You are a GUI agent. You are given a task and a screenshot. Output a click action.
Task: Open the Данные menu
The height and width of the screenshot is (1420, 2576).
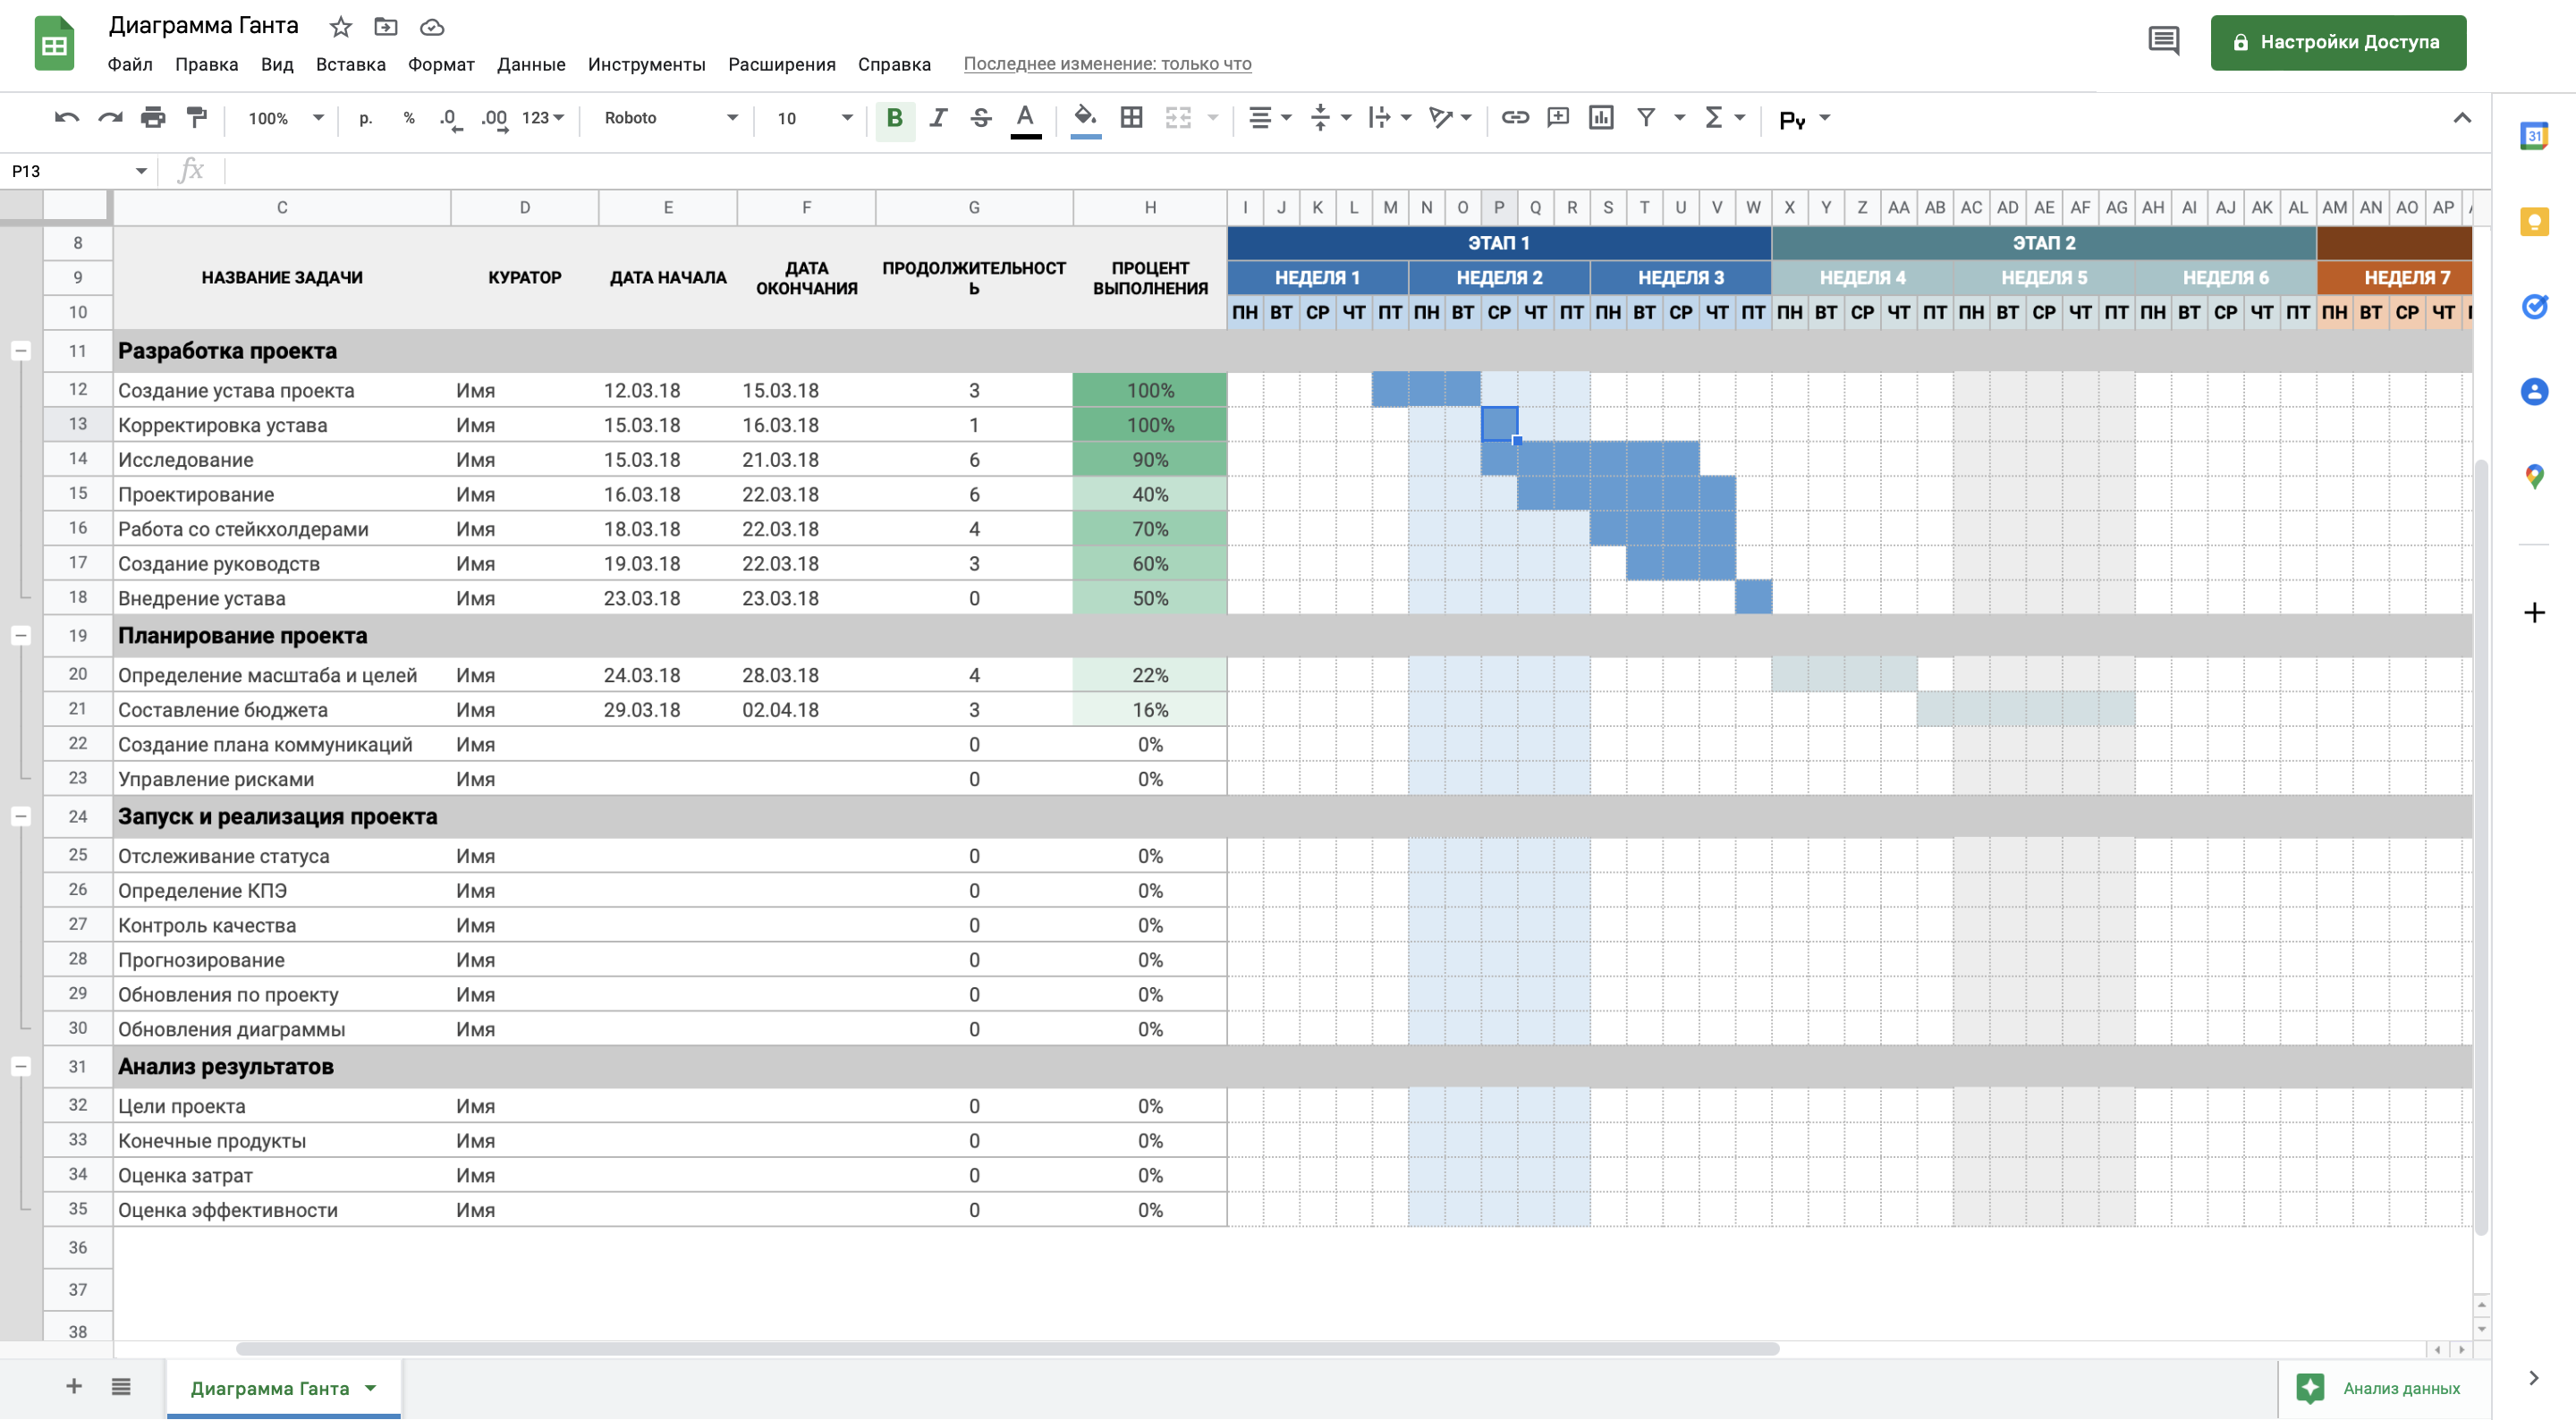point(530,64)
